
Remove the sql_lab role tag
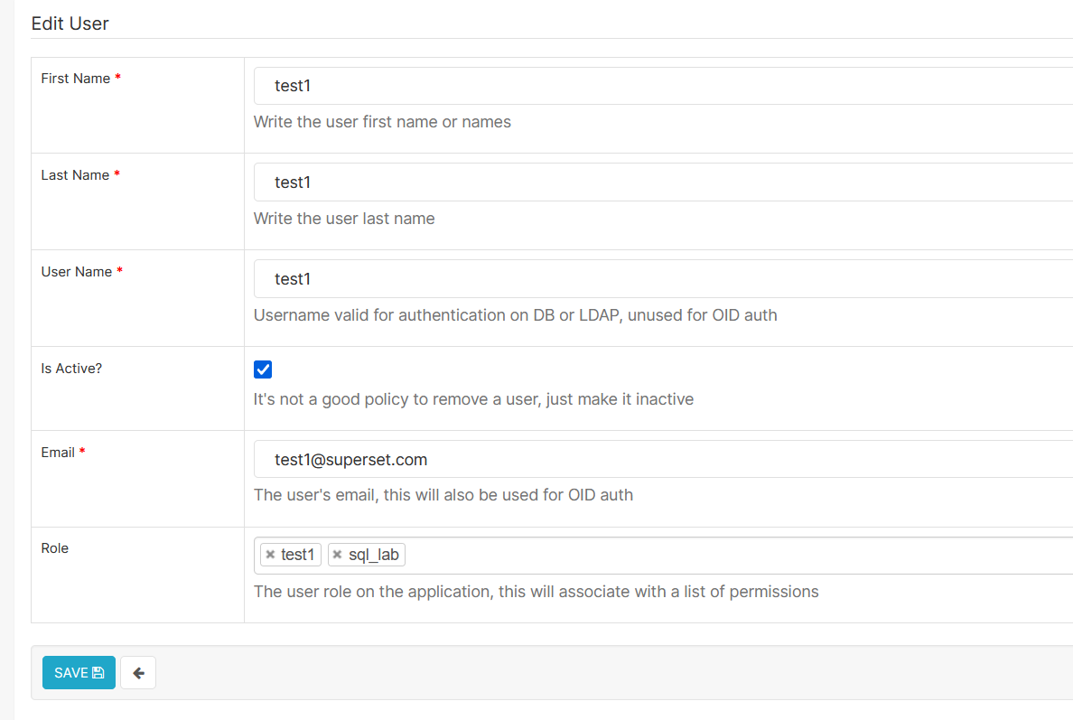click(x=337, y=555)
